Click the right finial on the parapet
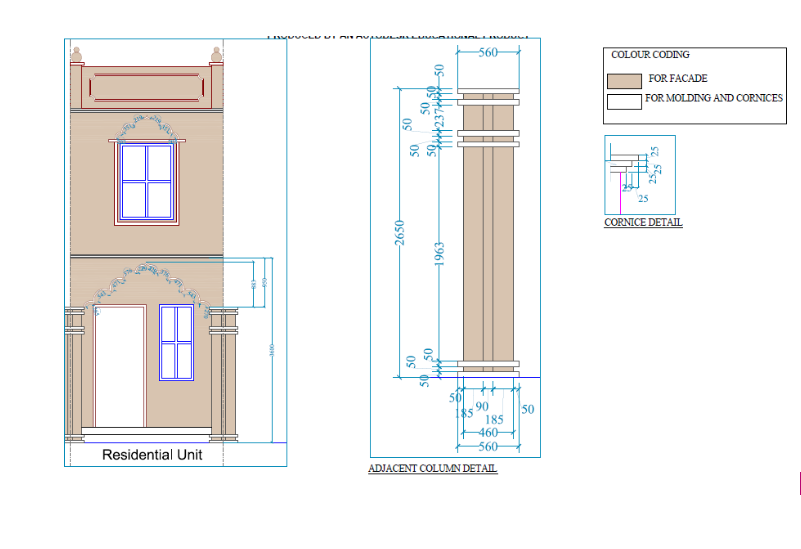801x549 pixels. click(x=216, y=55)
